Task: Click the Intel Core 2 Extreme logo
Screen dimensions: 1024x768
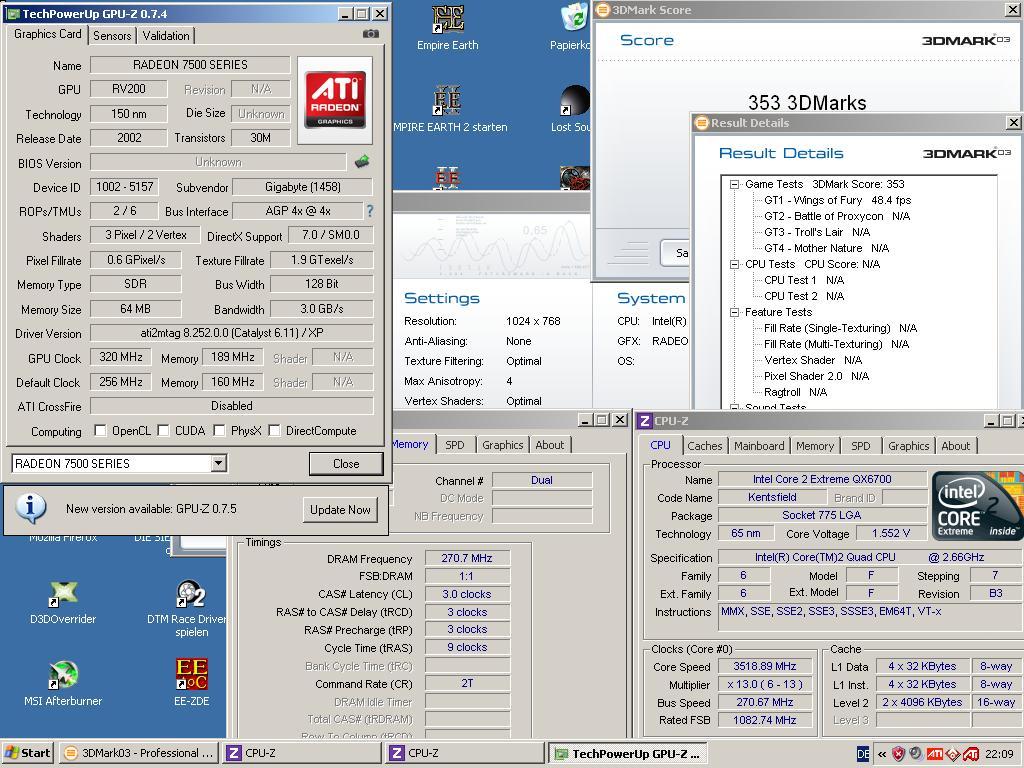Action: pyautogui.click(x=977, y=505)
